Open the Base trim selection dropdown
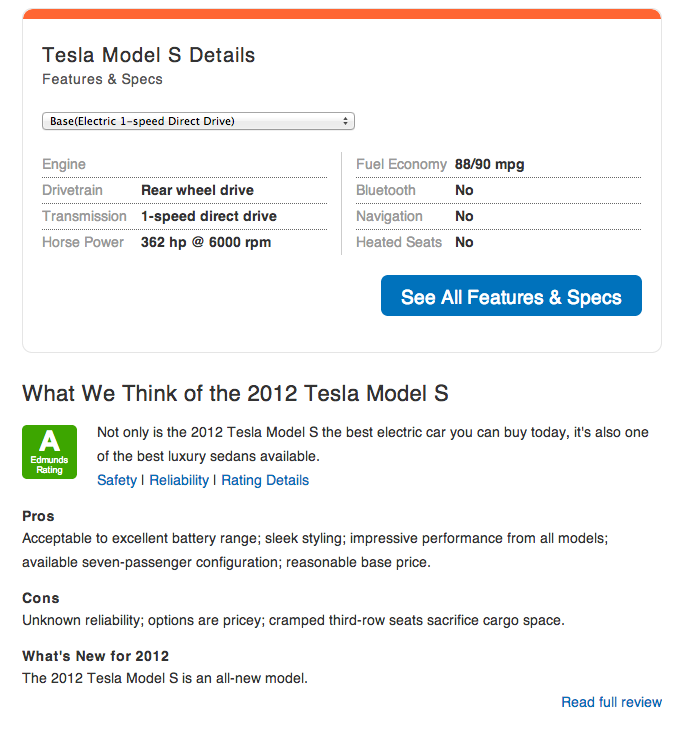The height and width of the screenshot is (733, 683). pyautogui.click(x=198, y=121)
